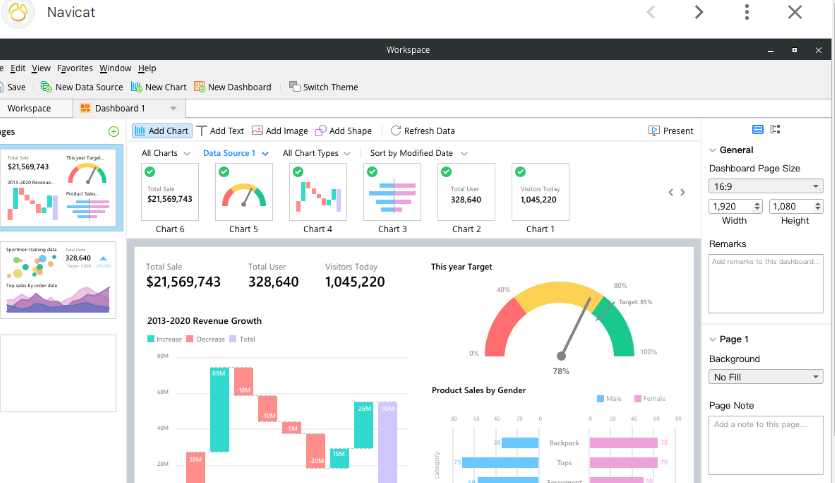Screen dimensions: 835x483
Task: Click into the Remarks text field
Action: click(765, 283)
